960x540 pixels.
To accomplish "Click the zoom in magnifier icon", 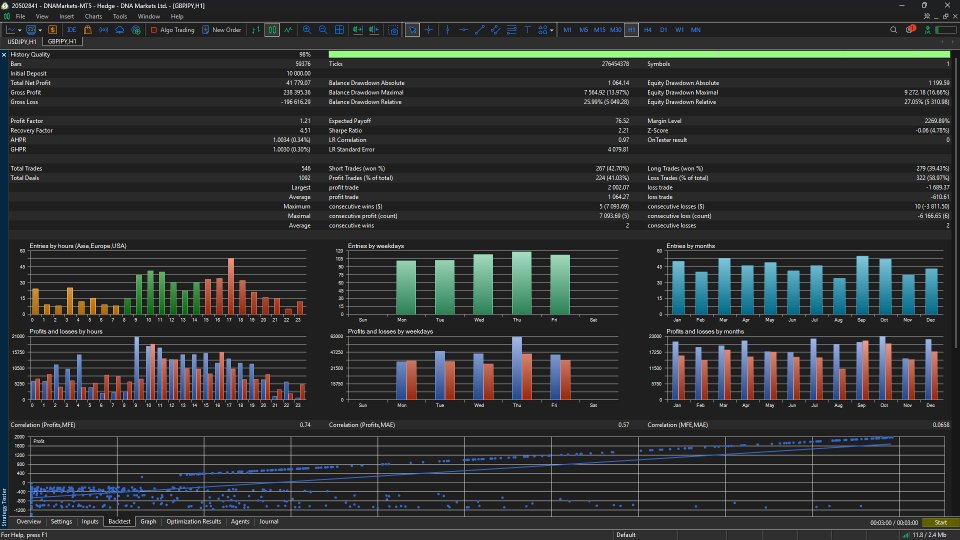I will (x=307, y=30).
